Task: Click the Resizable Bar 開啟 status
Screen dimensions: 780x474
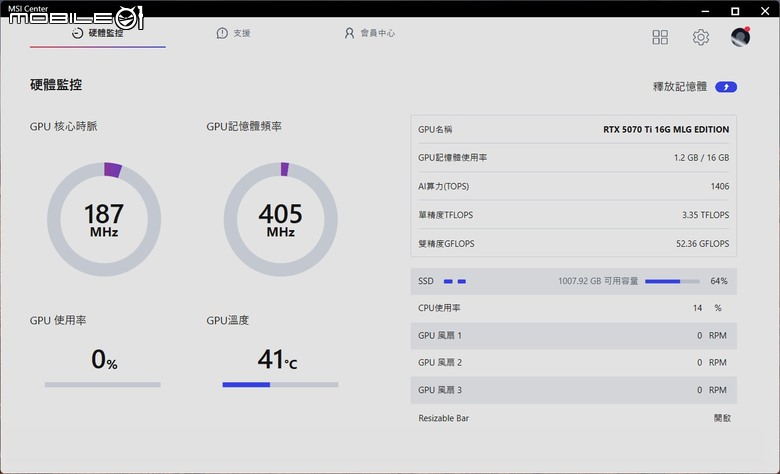Action: click(x=722, y=418)
